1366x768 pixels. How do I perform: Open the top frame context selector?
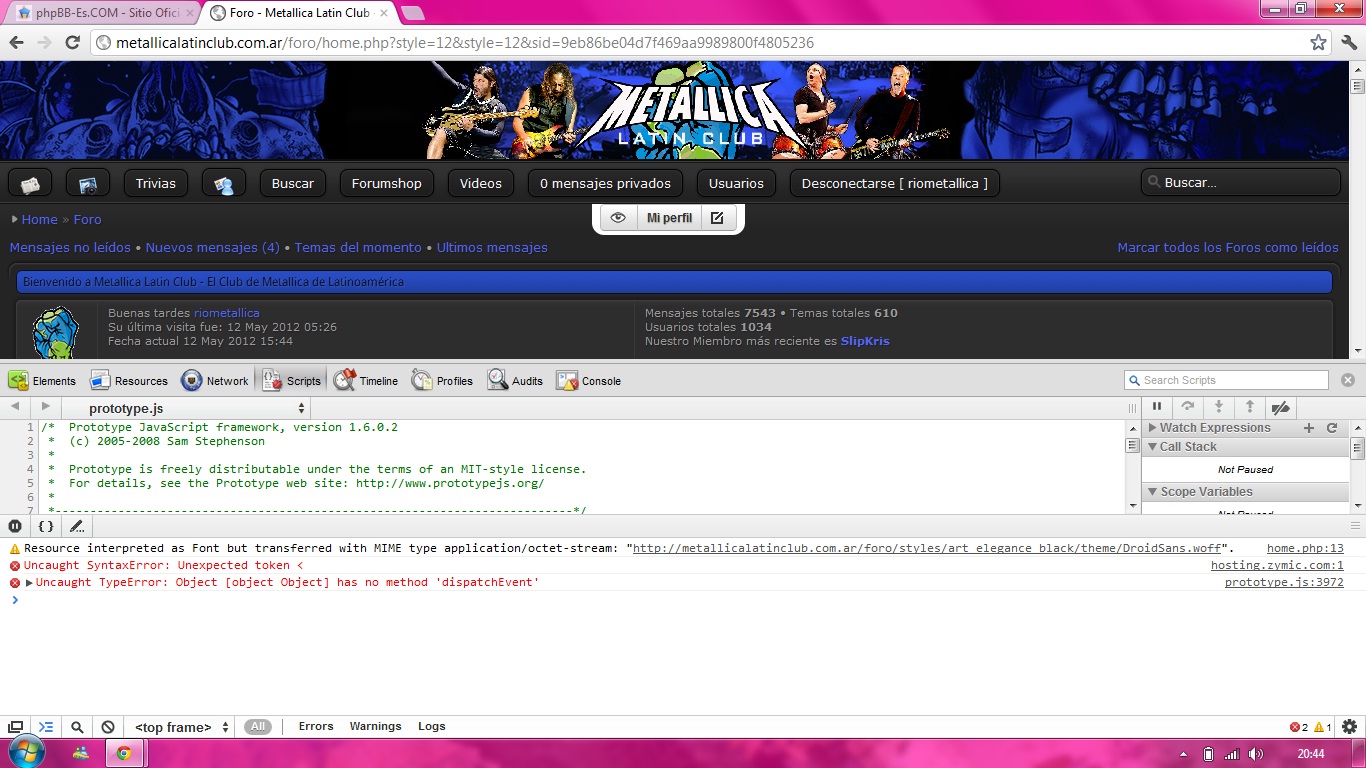point(182,727)
